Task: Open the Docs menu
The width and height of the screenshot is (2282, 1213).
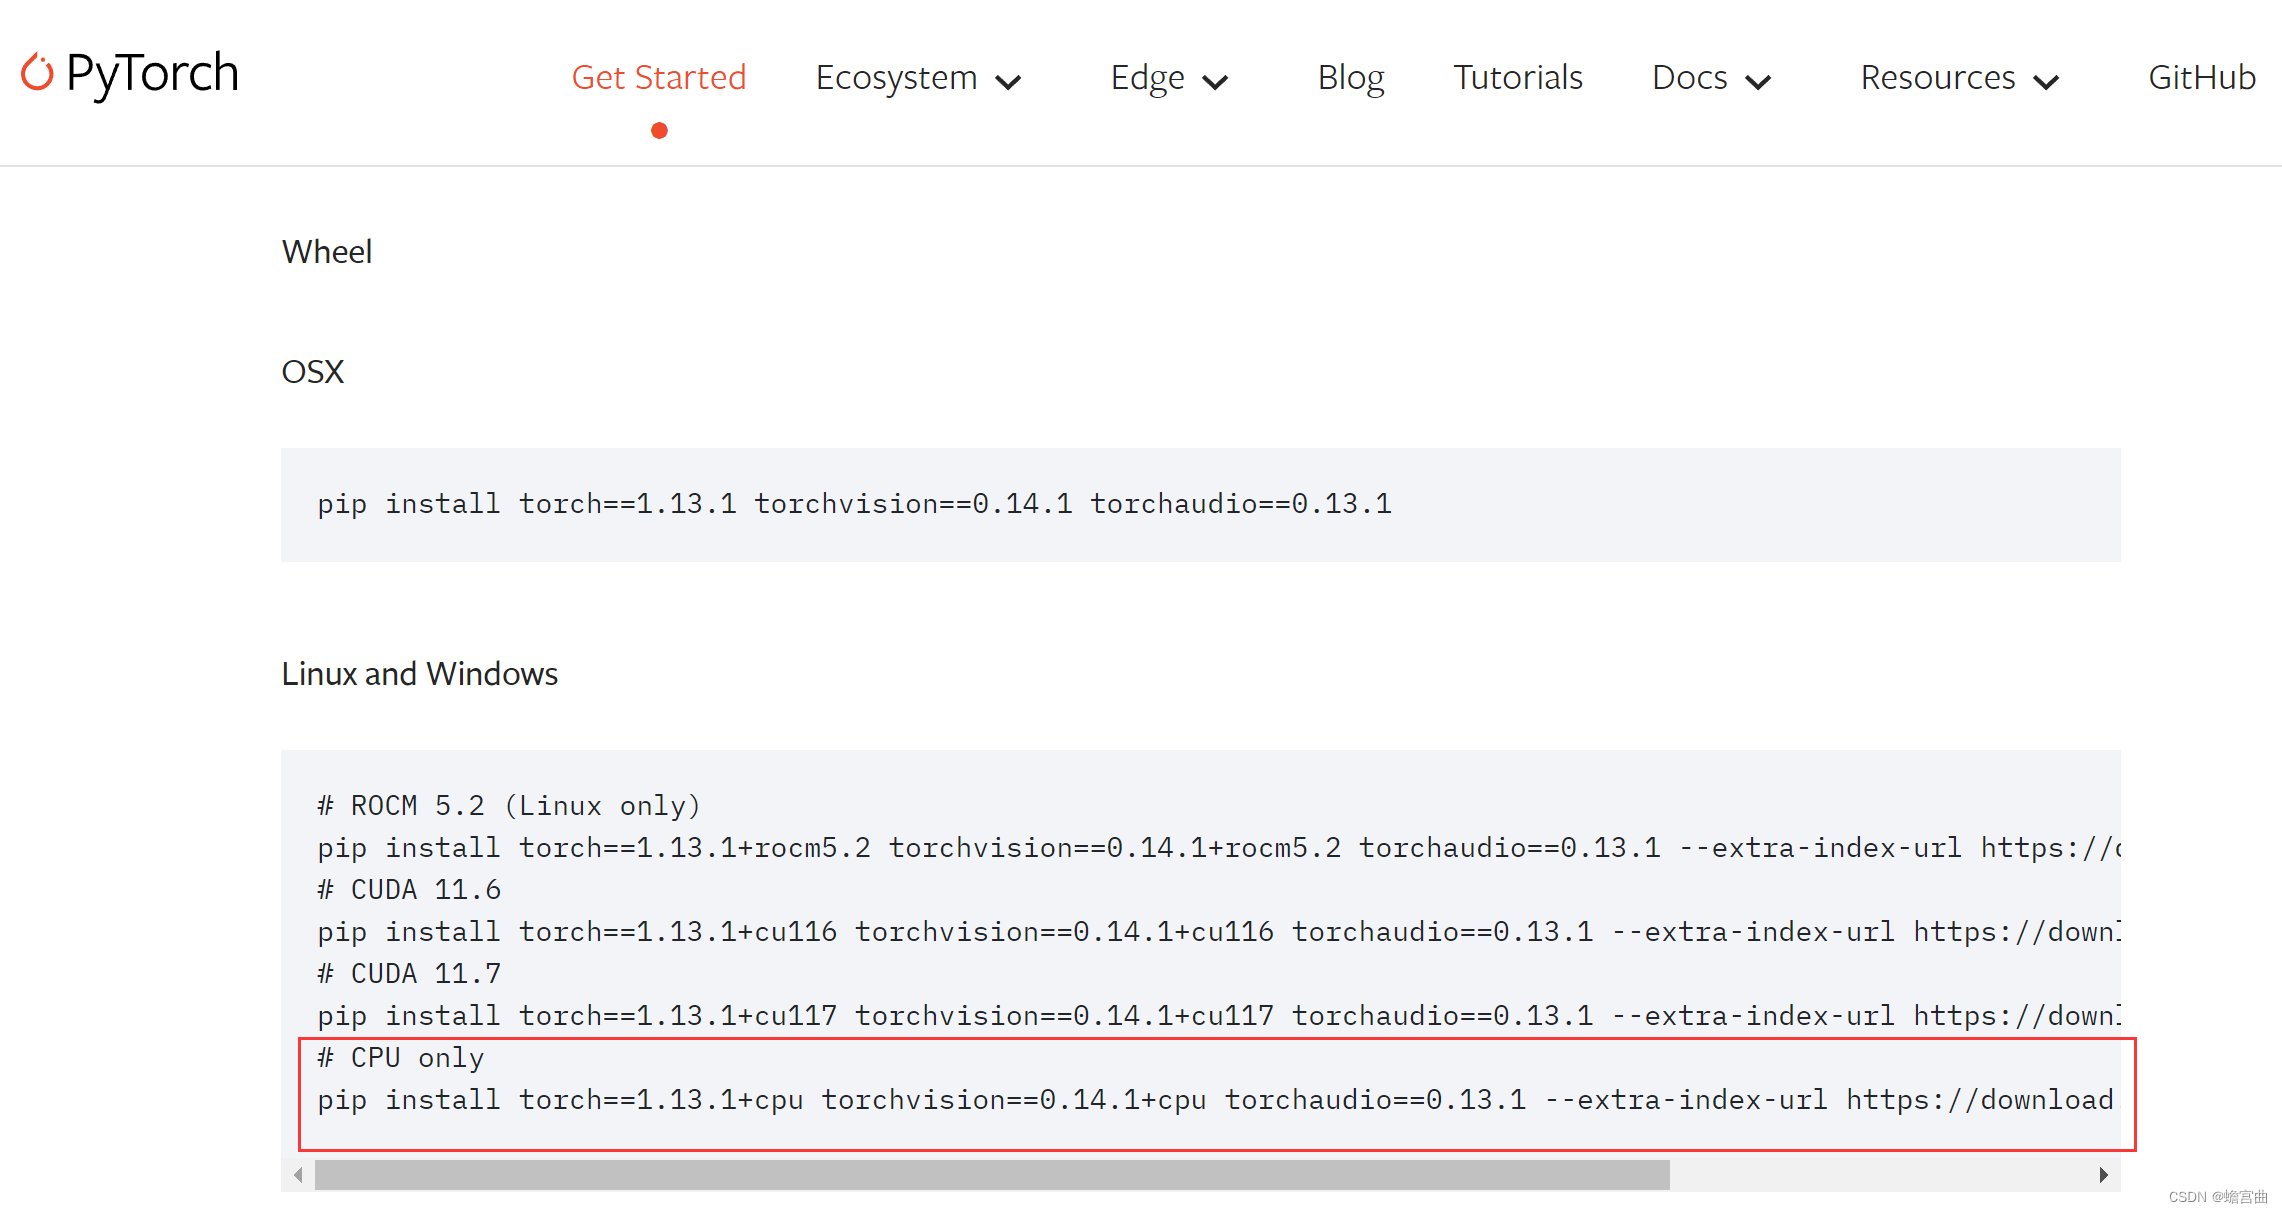Action: click(1689, 77)
